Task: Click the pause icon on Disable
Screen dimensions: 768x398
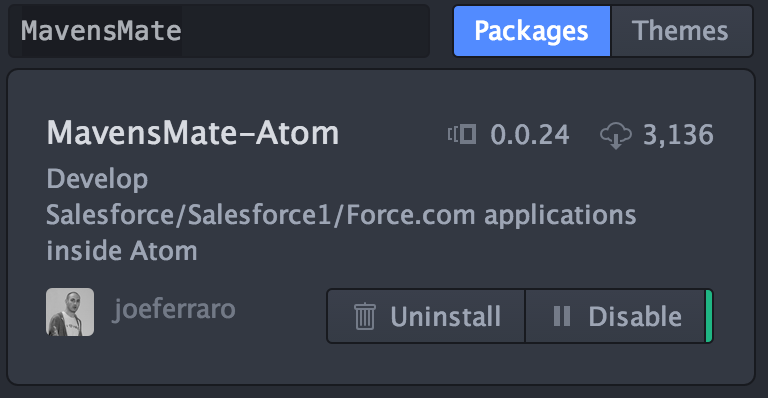Action: 562,316
